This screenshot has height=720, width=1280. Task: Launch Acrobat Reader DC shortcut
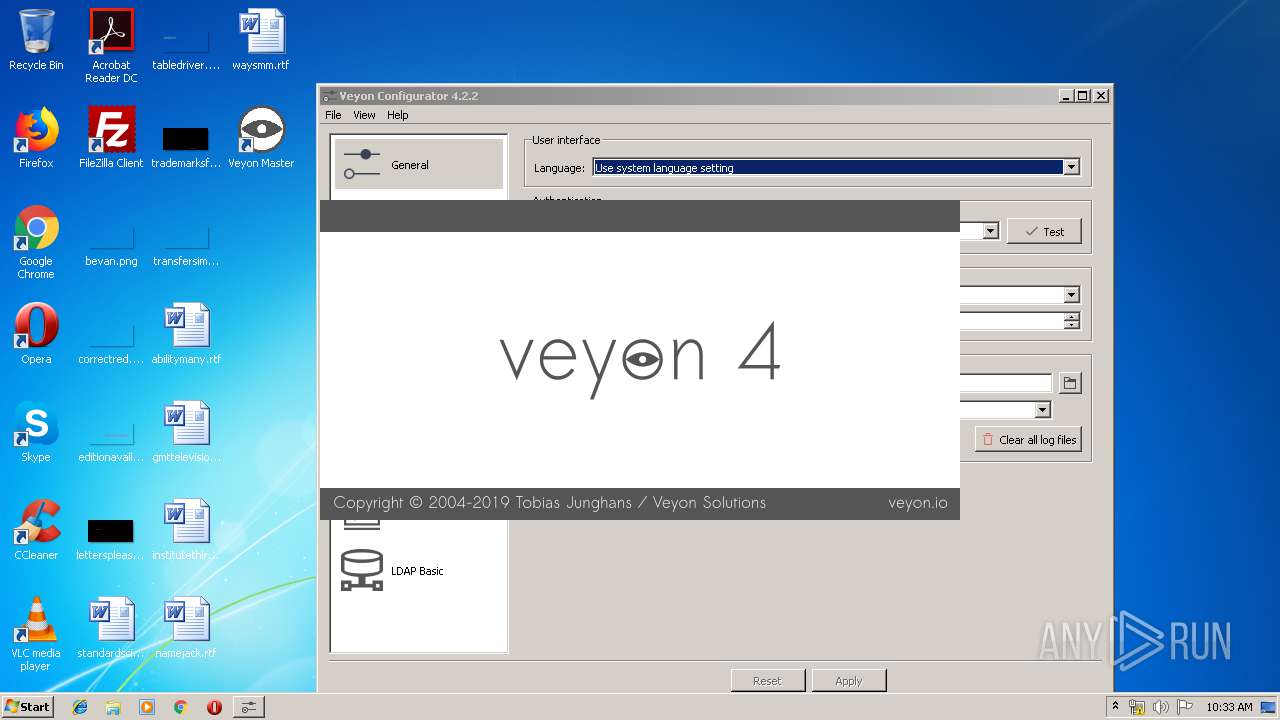(111, 46)
